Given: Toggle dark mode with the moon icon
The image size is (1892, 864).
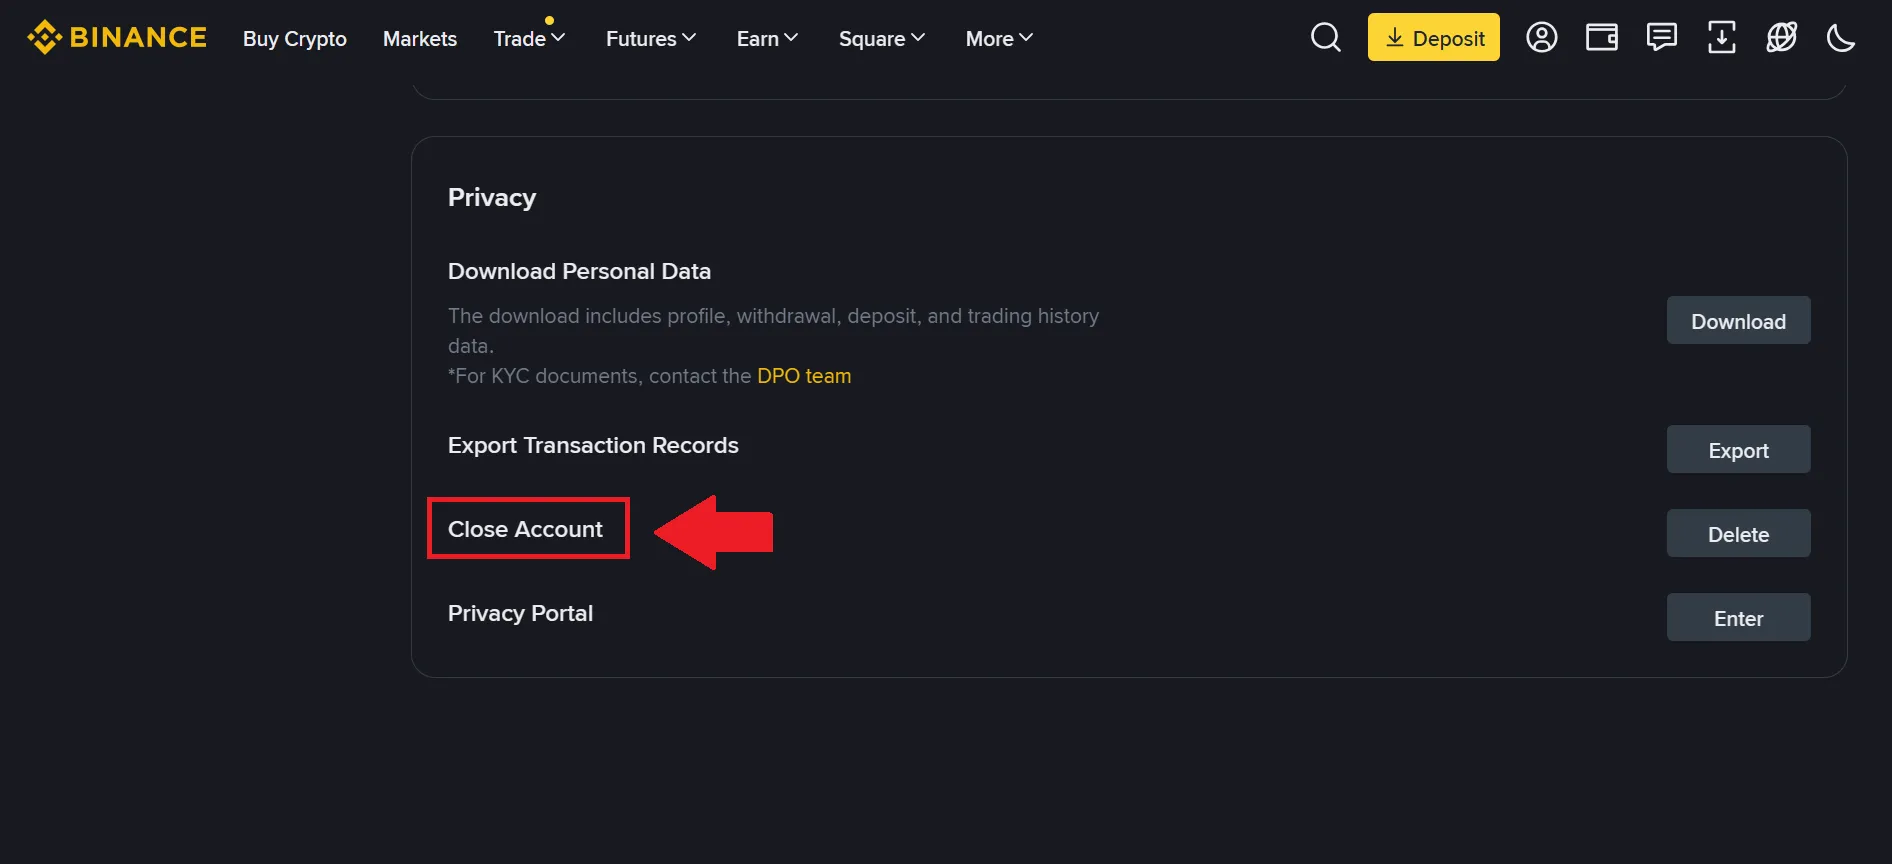Looking at the screenshot, I should pyautogui.click(x=1841, y=37).
